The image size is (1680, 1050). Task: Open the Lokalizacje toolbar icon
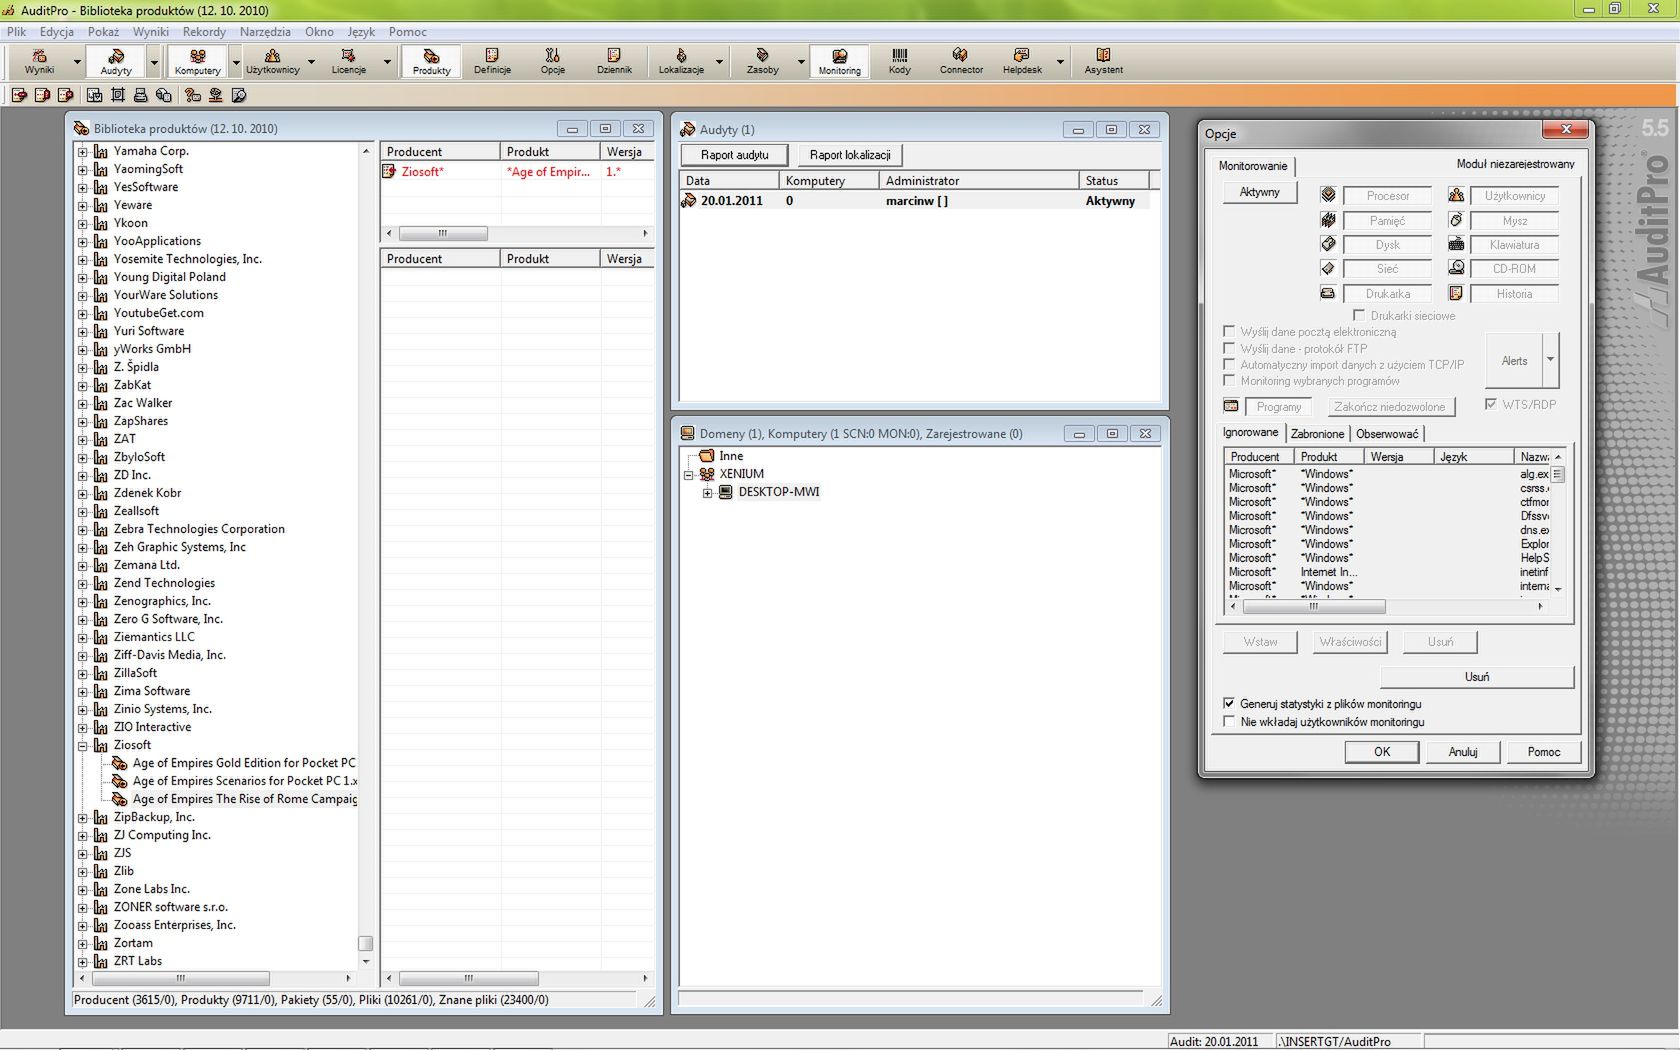pos(681,61)
